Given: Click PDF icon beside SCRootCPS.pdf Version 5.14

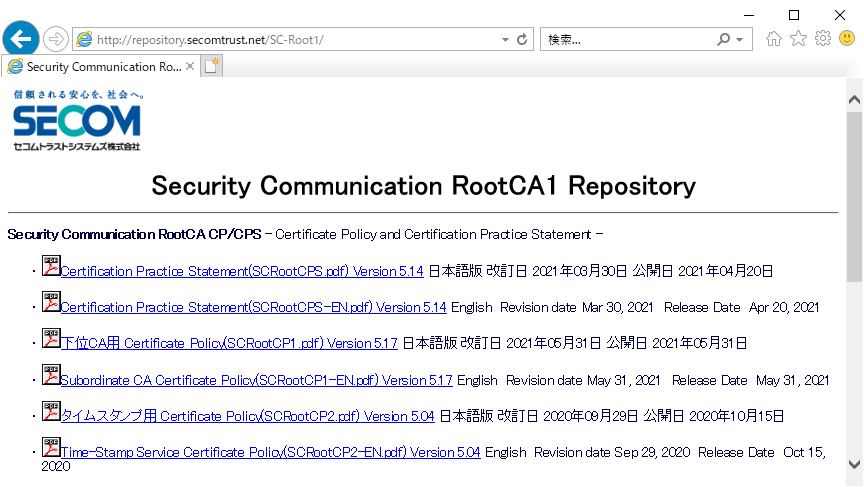Looking at the screenshot, I should tap(51, 266).
